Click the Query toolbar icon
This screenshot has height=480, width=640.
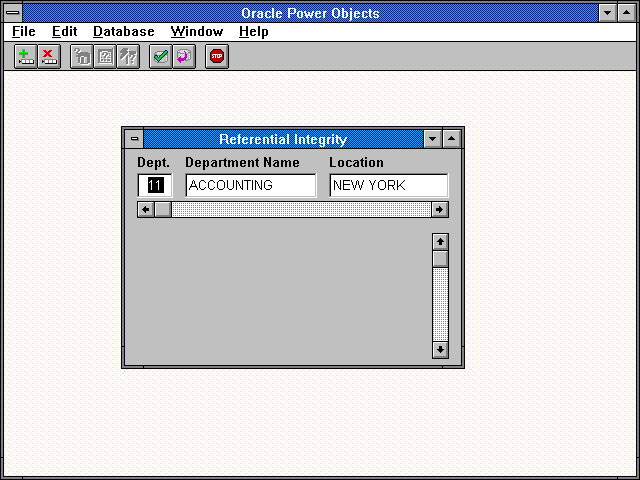click(82, 57)
